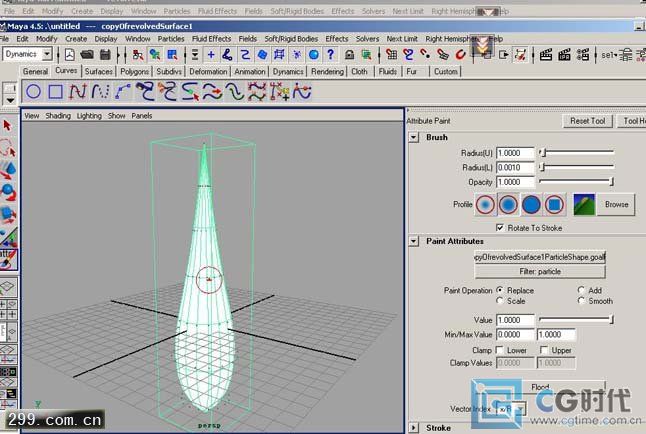Select Smooth paint operation

(x=581, y=301)
